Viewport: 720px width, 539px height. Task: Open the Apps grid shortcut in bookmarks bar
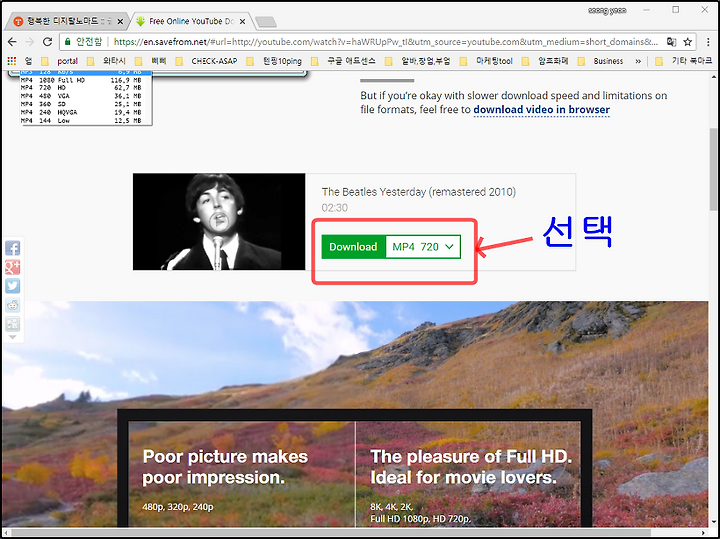(12, 61)
